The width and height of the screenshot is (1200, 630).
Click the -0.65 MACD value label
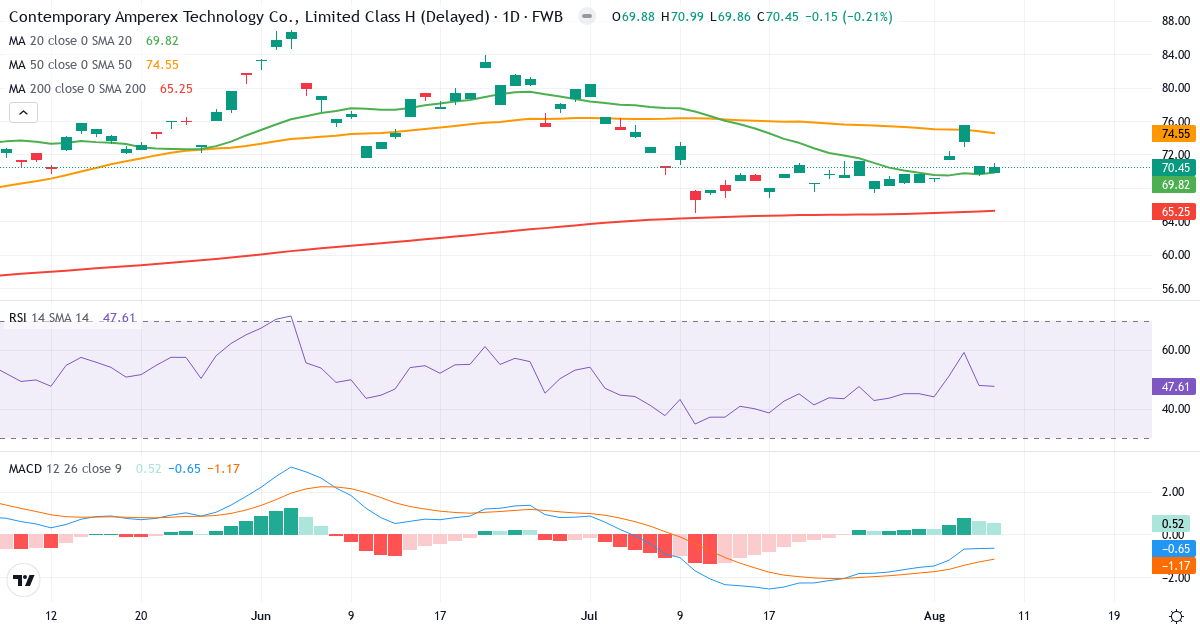(1174, 549)
